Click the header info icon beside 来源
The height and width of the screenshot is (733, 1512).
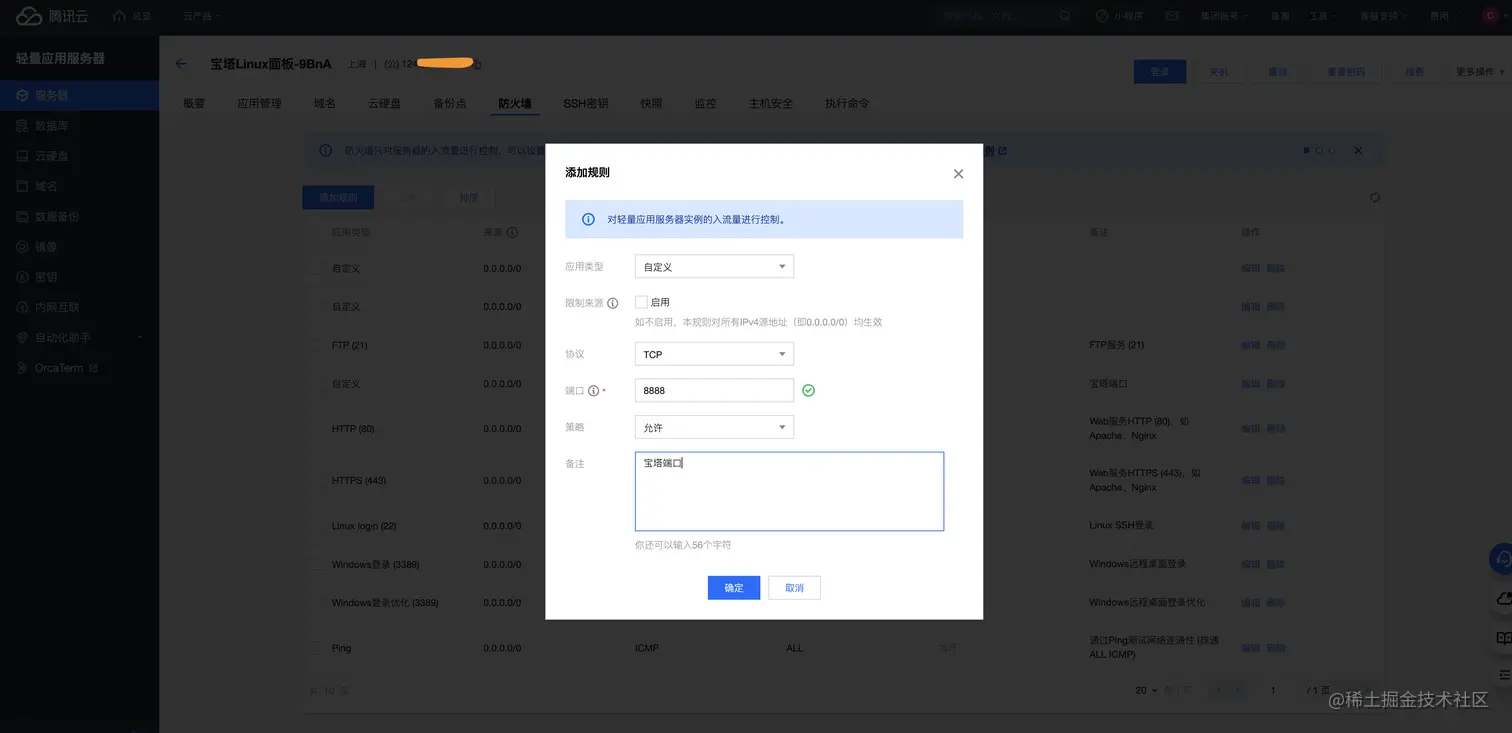(512, 232)
